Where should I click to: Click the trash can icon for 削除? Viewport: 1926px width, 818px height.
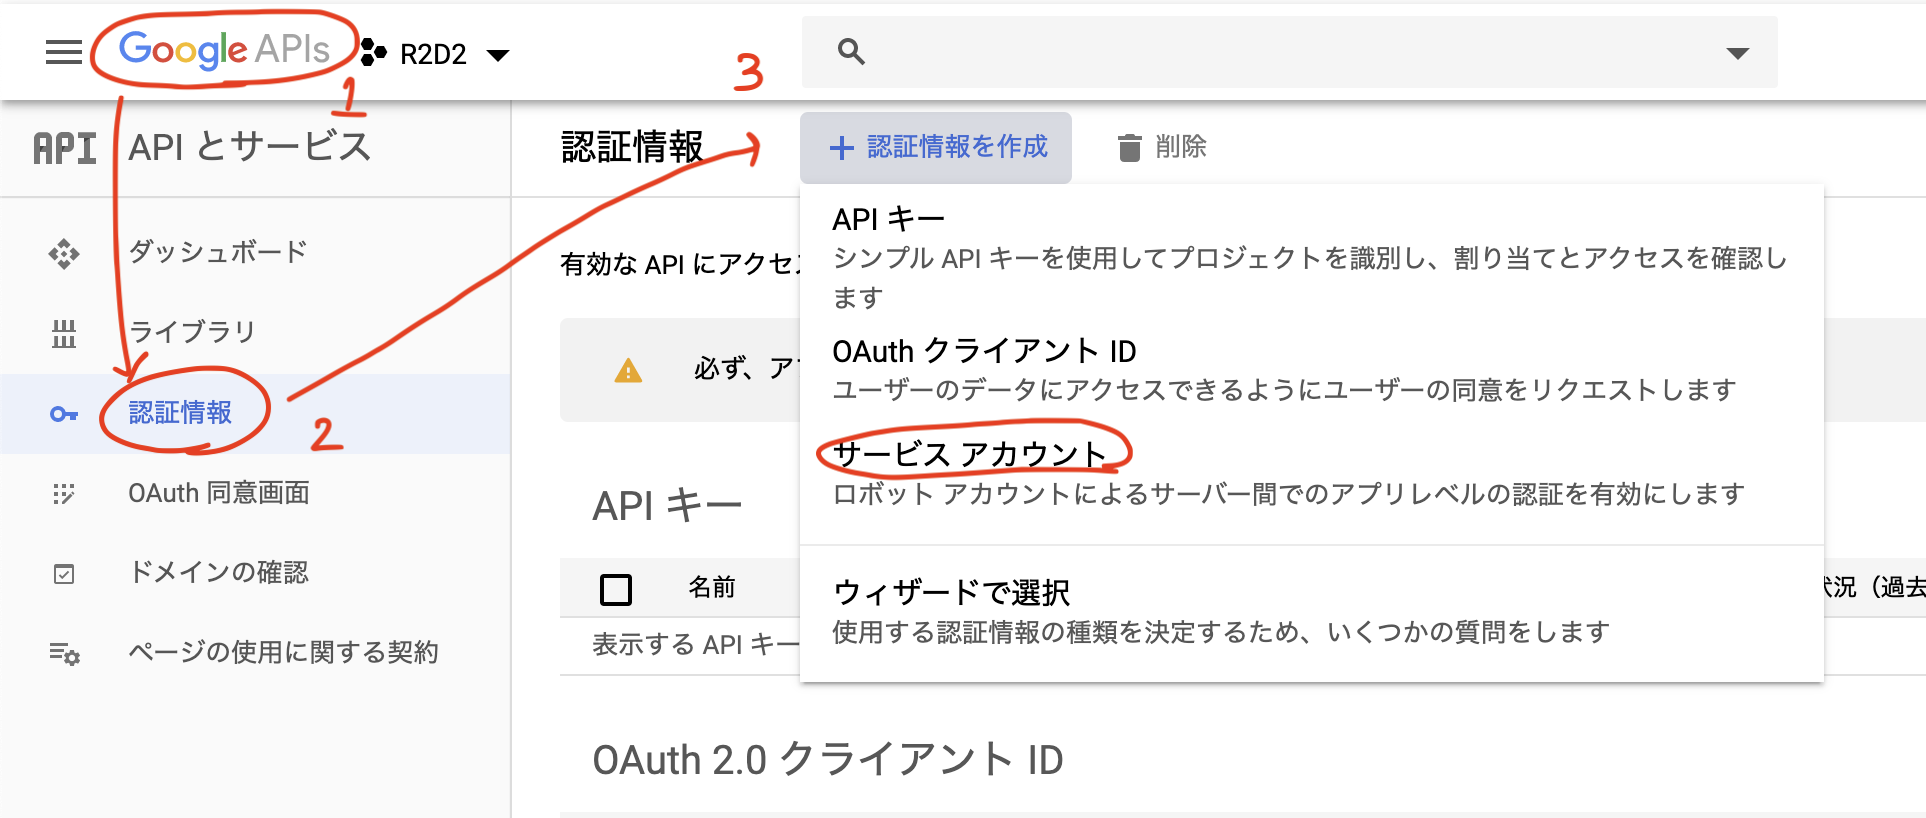coord(1129,148)
